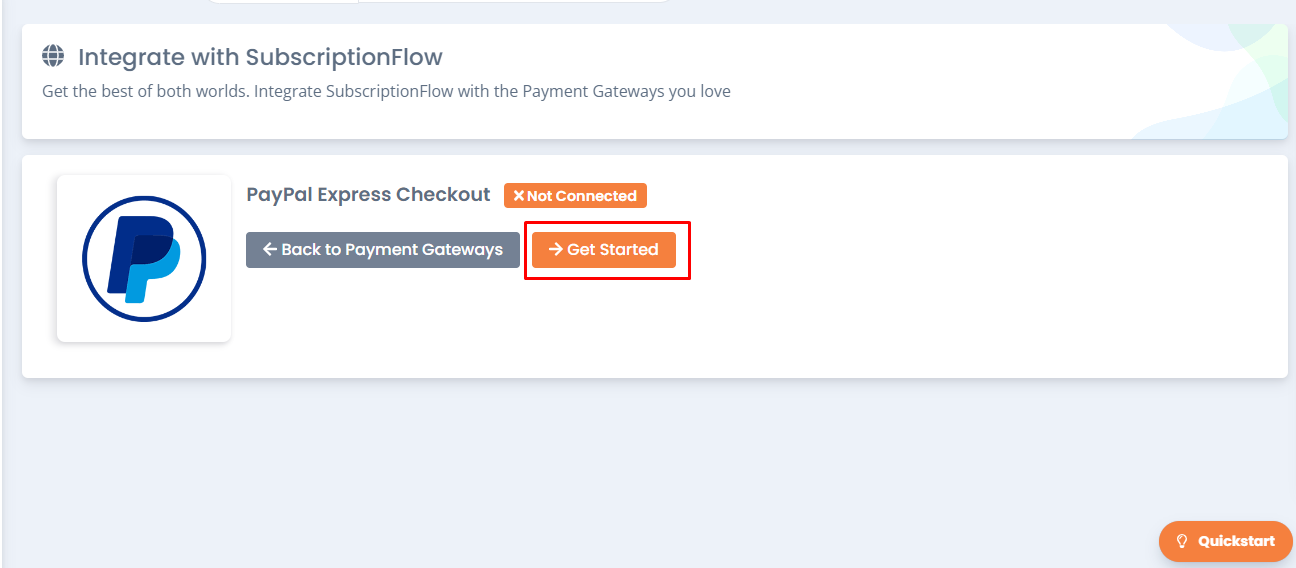Click the left arrow in Back button
The image size is (1296, 568).
(x=269, y=249)
